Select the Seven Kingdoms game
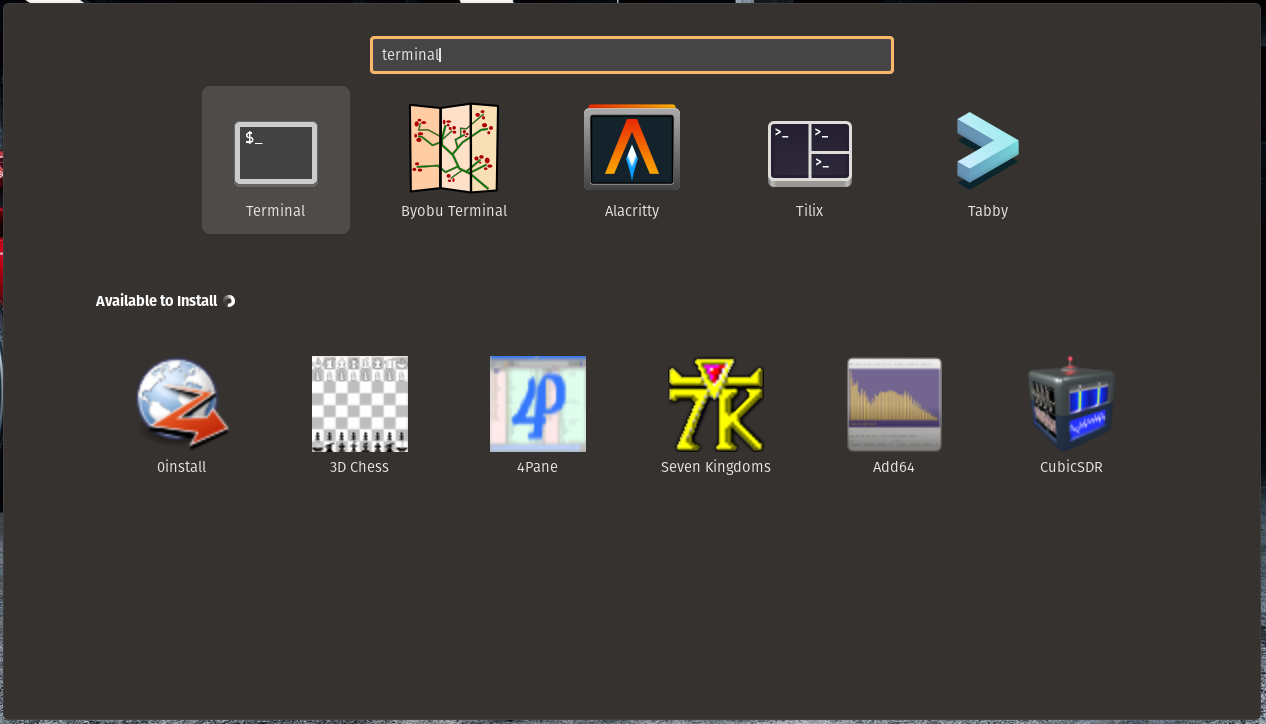 (x=715, y=404)
